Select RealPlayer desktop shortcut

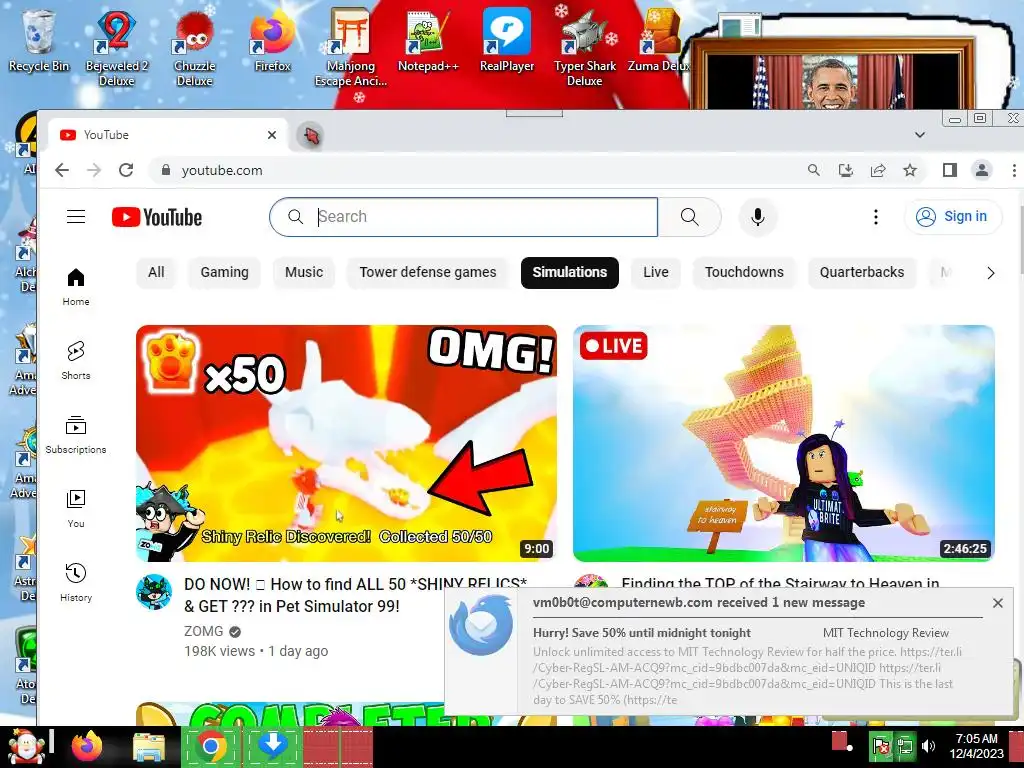tap(507, 39)
